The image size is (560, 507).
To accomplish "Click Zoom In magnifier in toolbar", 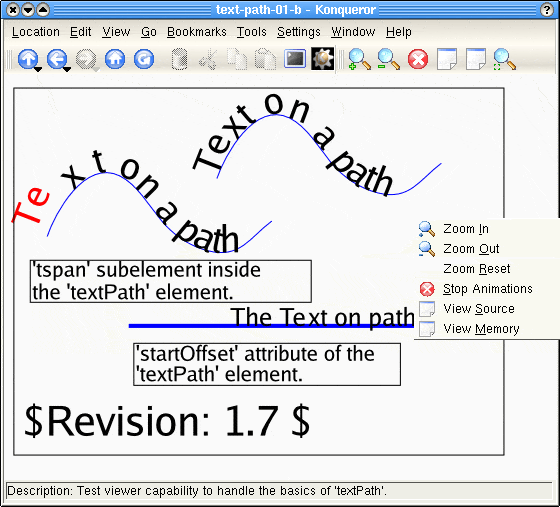I will pyautogui.click(x=359, y=59).
